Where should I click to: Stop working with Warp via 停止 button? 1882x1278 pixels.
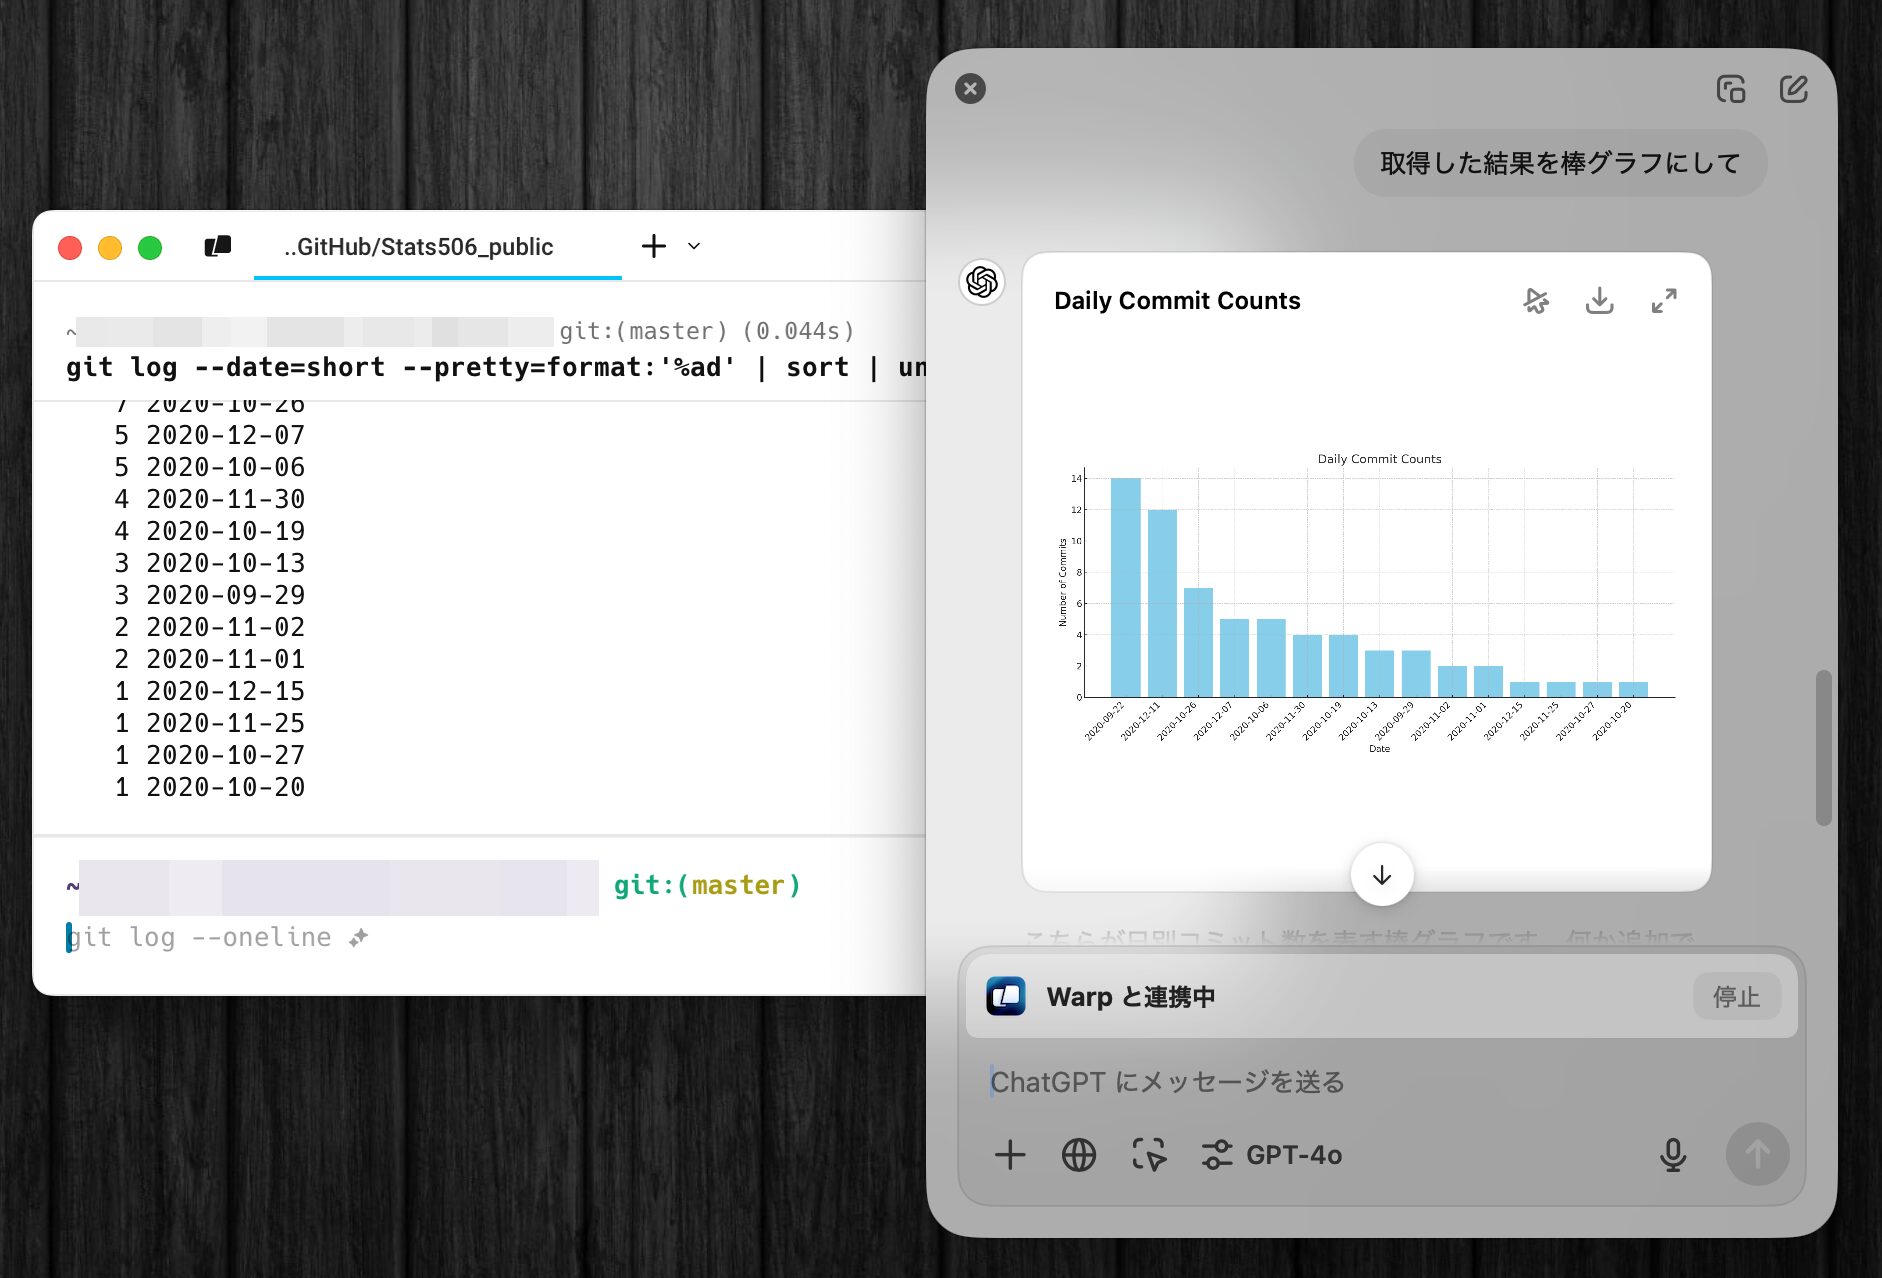tap(1735, 997)
